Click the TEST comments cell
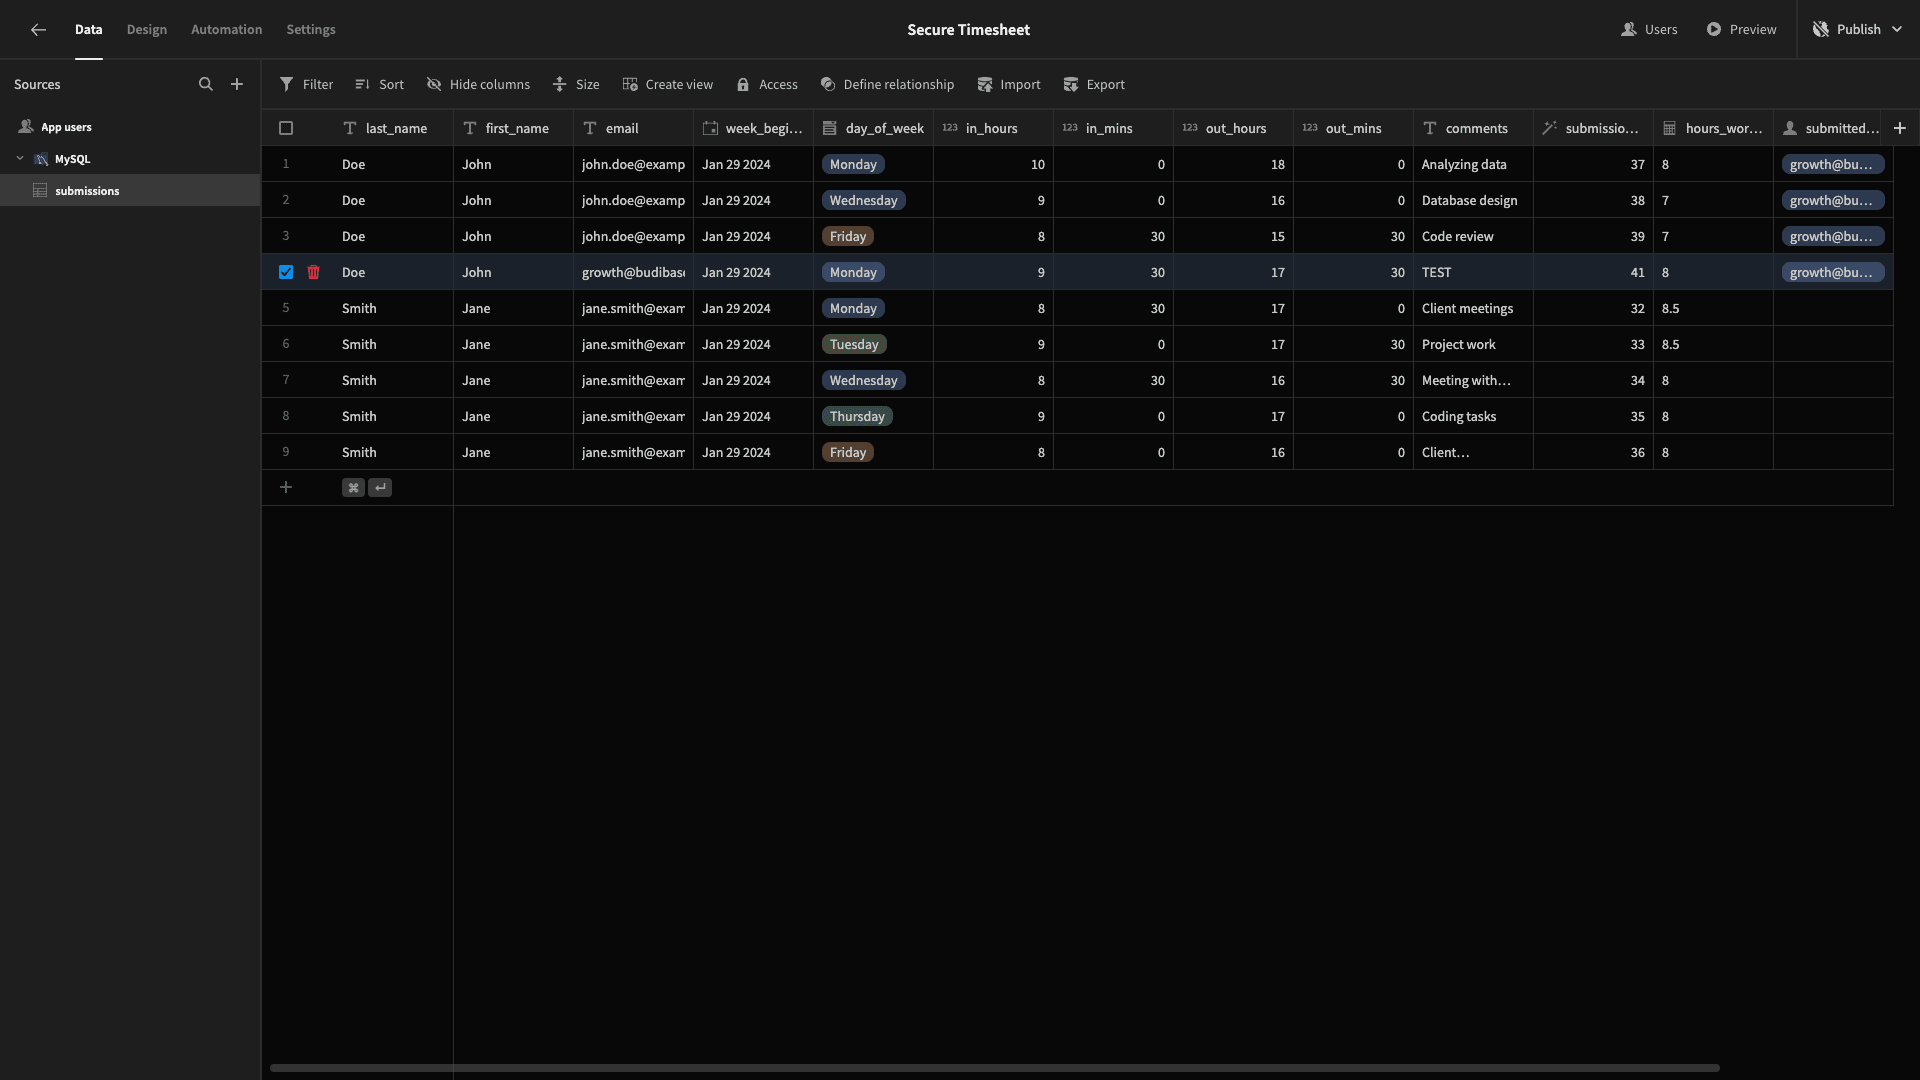This screenshot has width=1920, height=1080. [1473, 272]
